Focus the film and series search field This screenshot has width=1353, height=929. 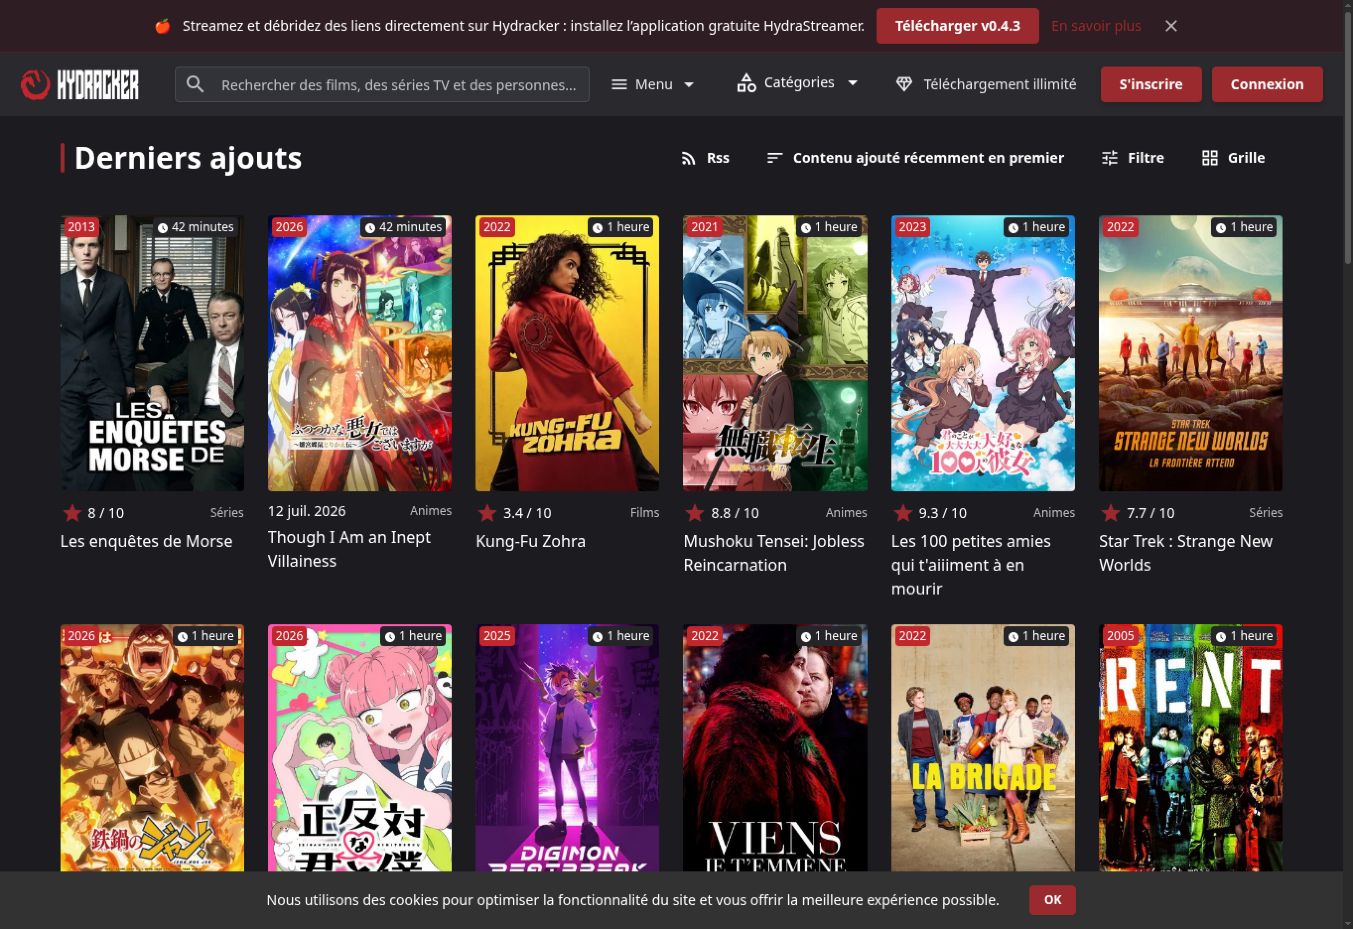[382, 84]
